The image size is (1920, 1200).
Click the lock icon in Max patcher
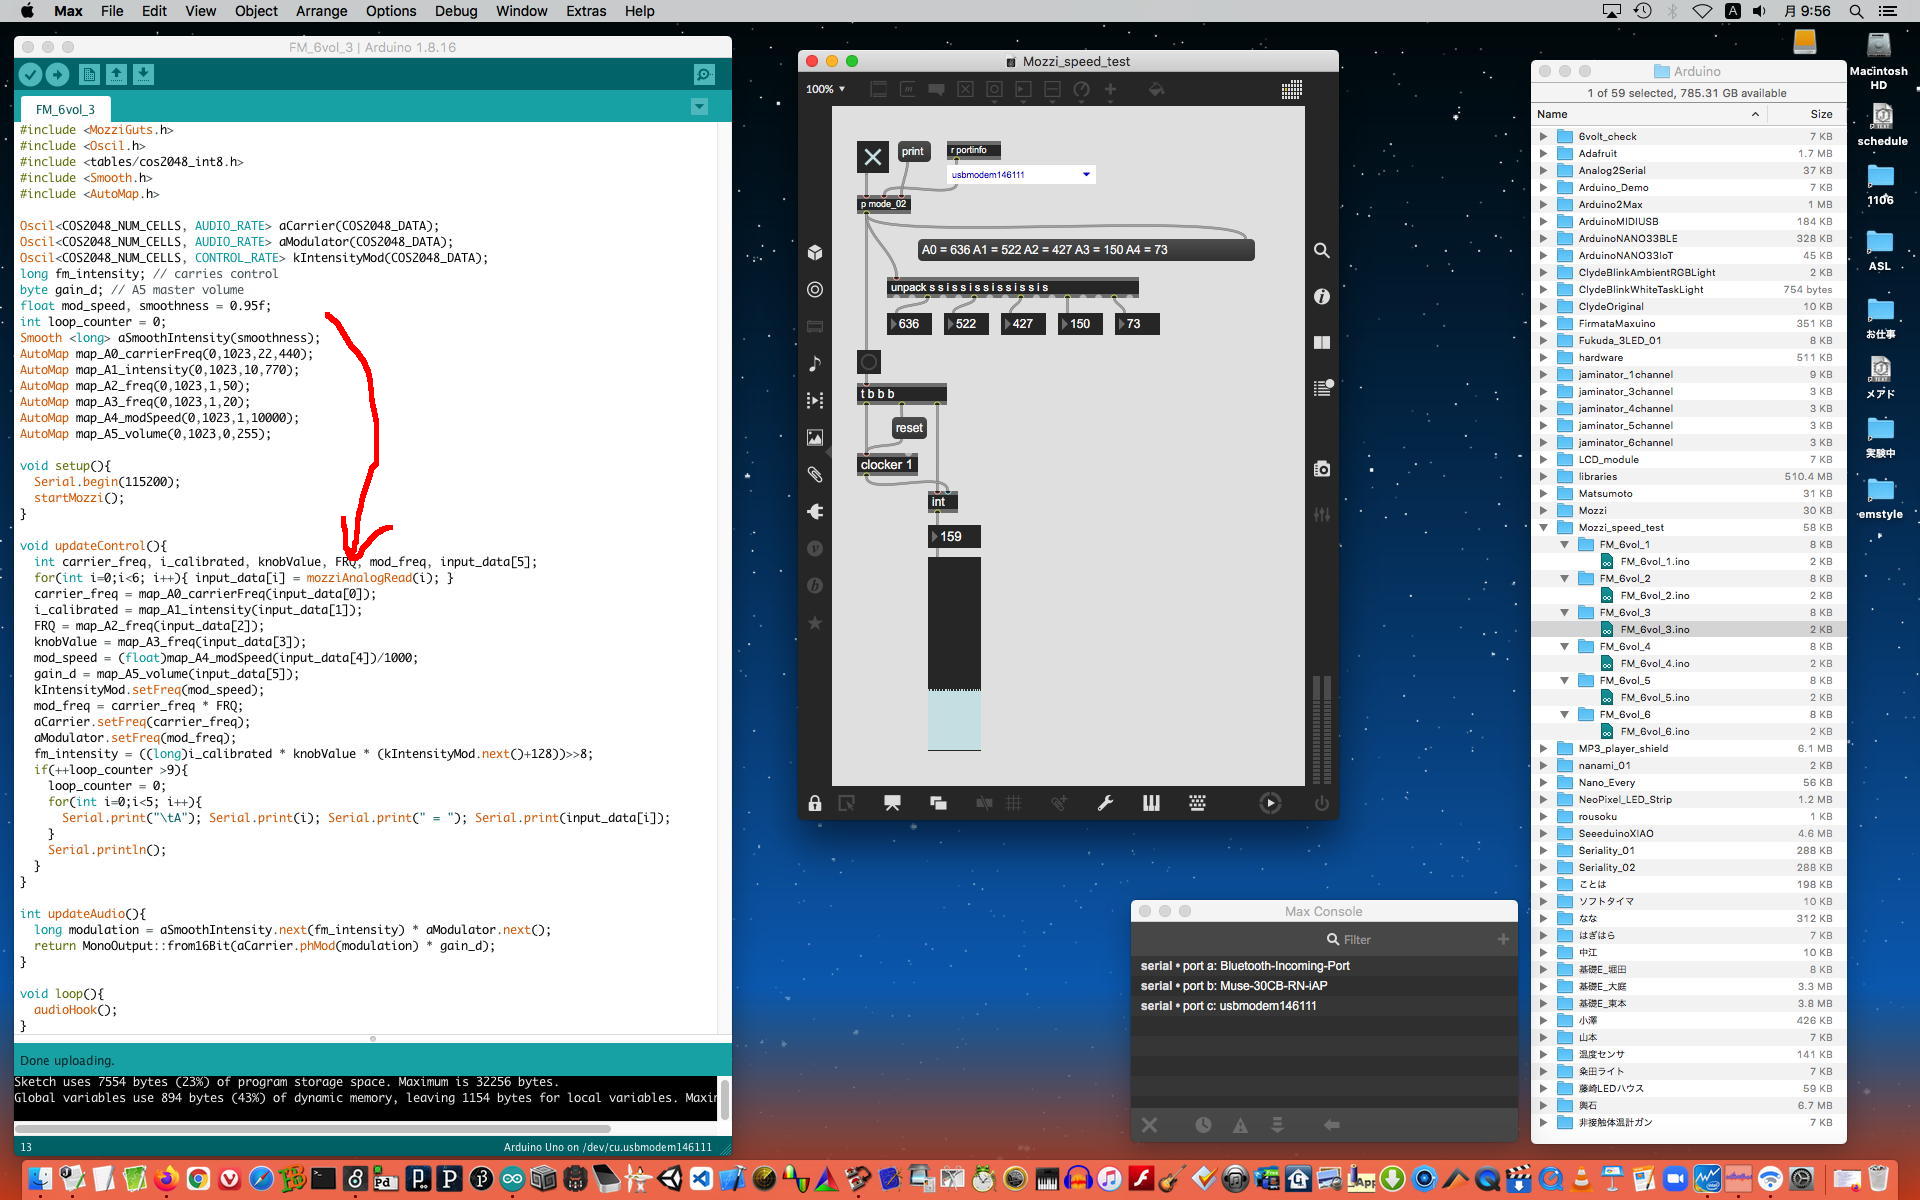[x=815, y=803]
